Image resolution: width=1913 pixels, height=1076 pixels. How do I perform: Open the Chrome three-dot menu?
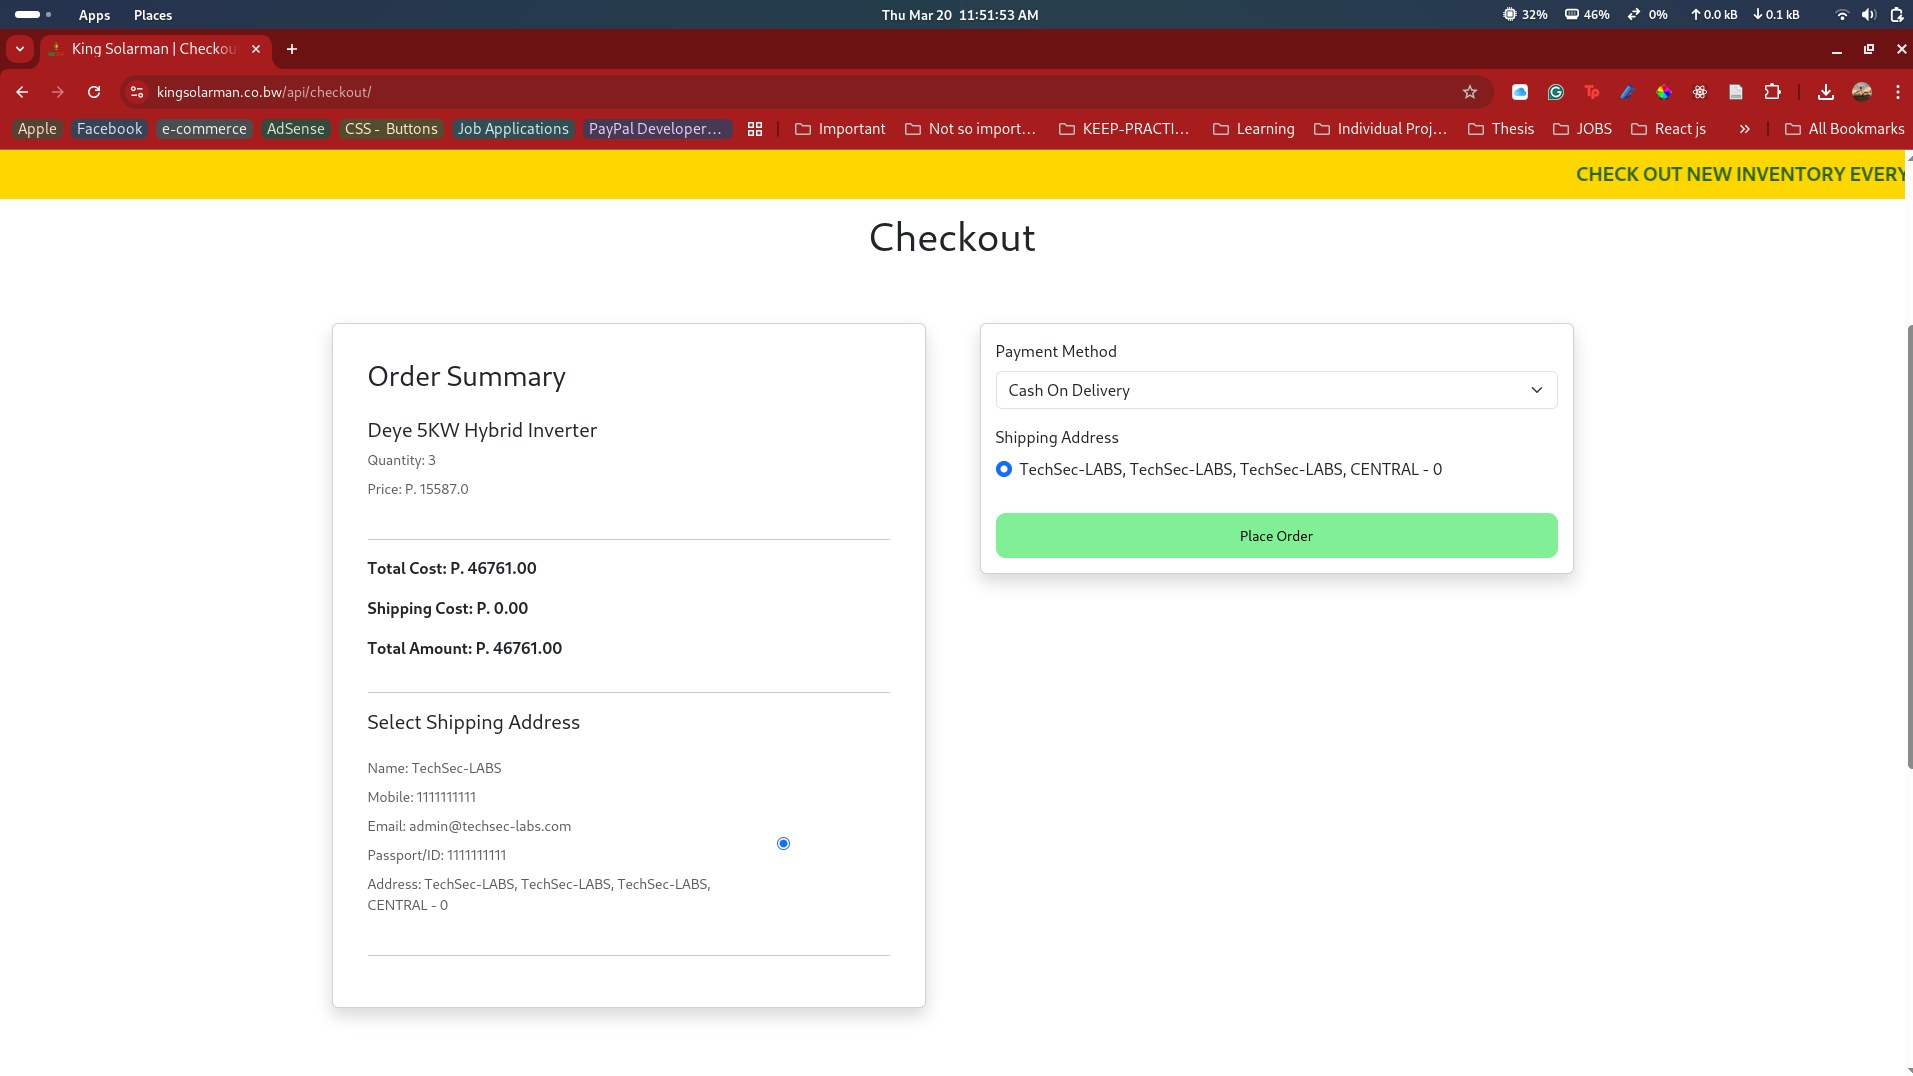click(x=1897, y=92)
